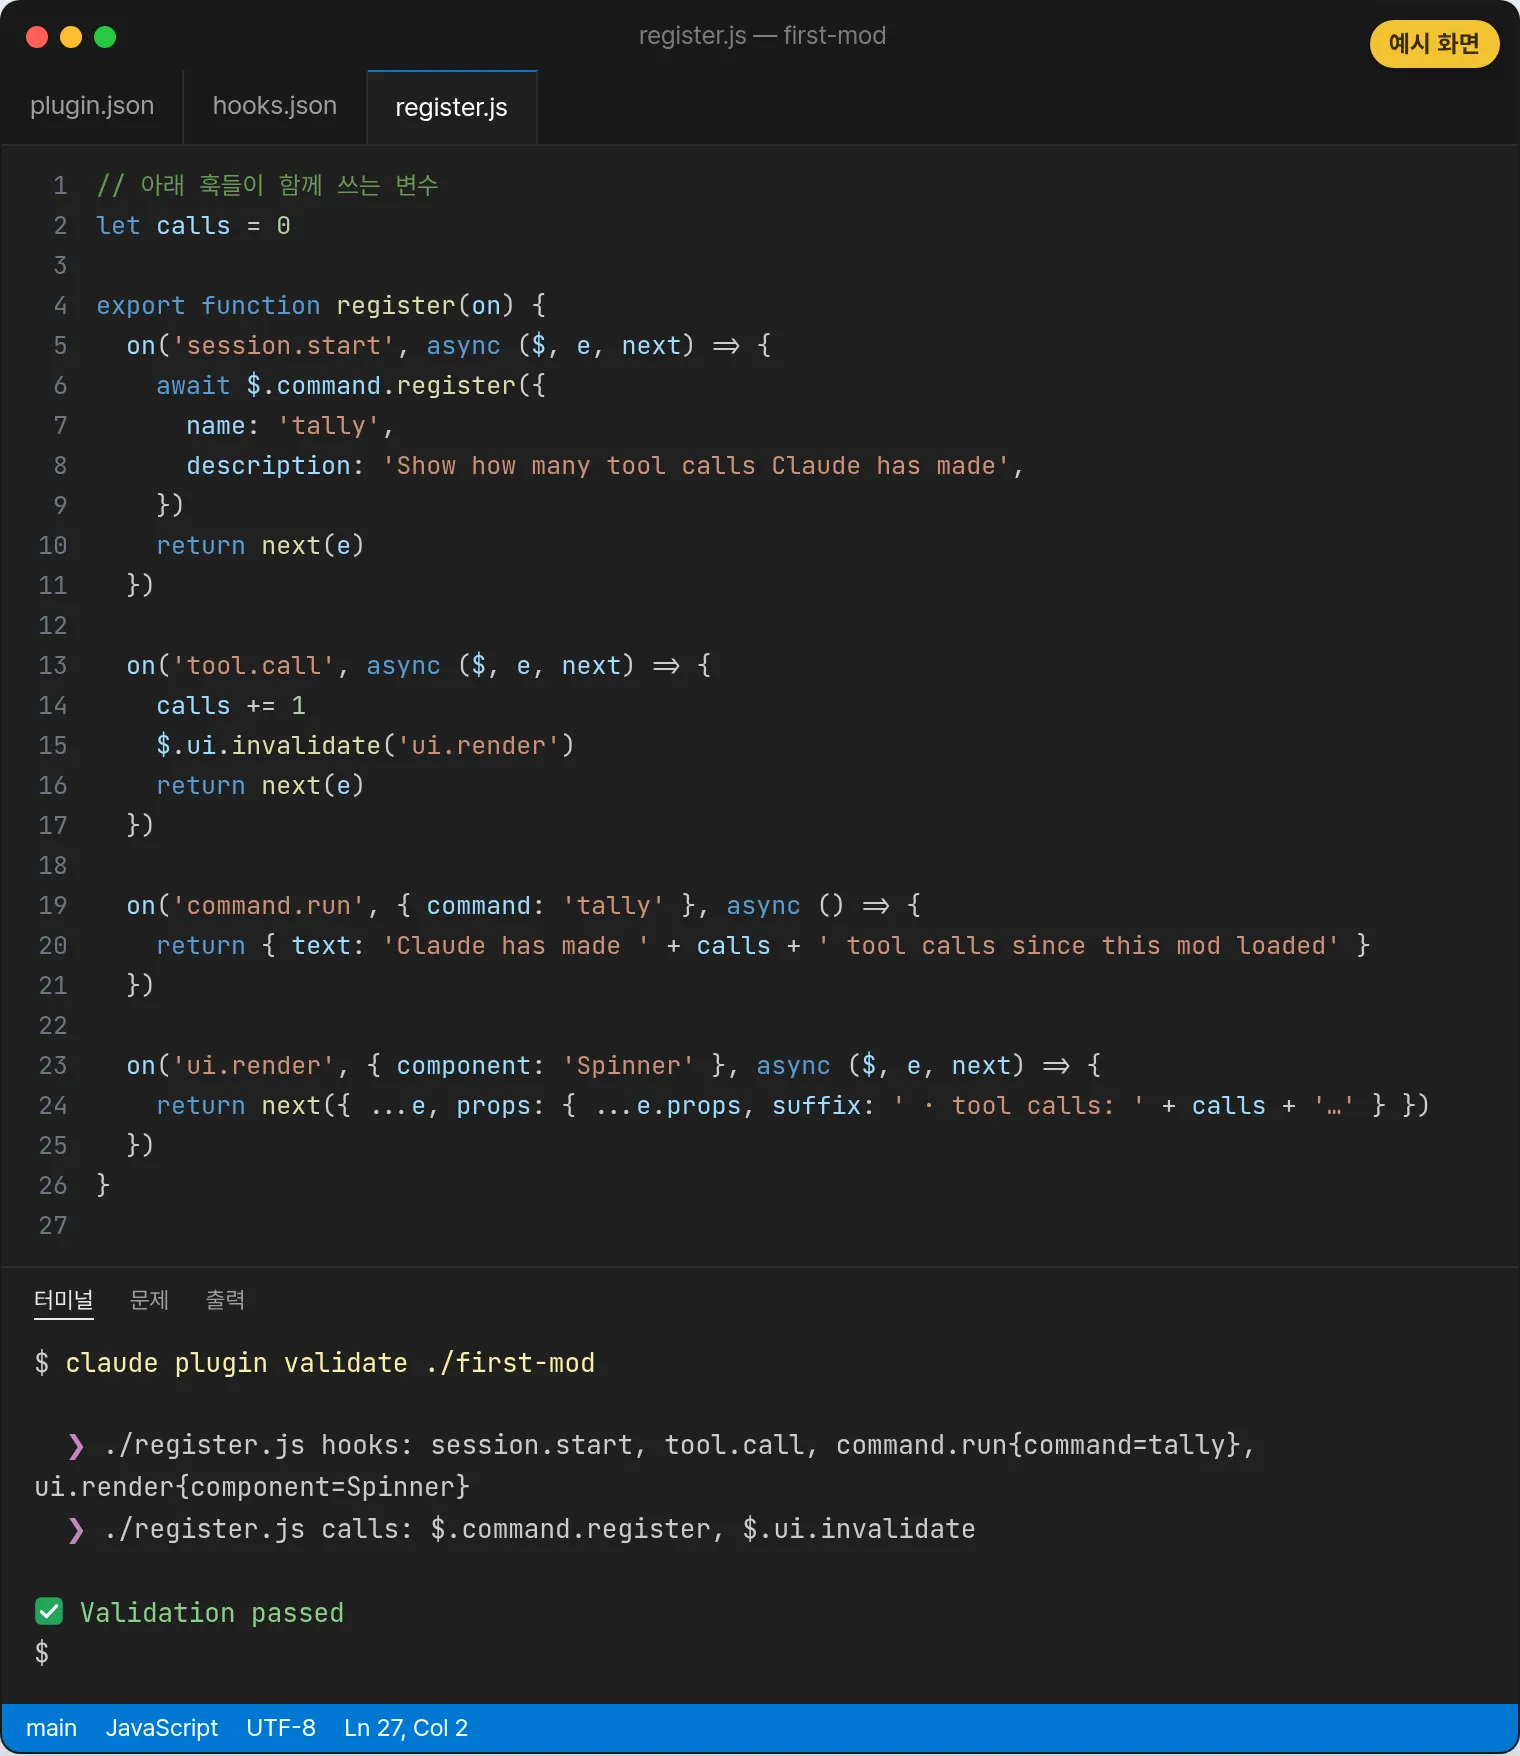The width and height of the screenshot is (1520, 1756).
Task: Click line number 27 in the gutter
Action: 53,1226
